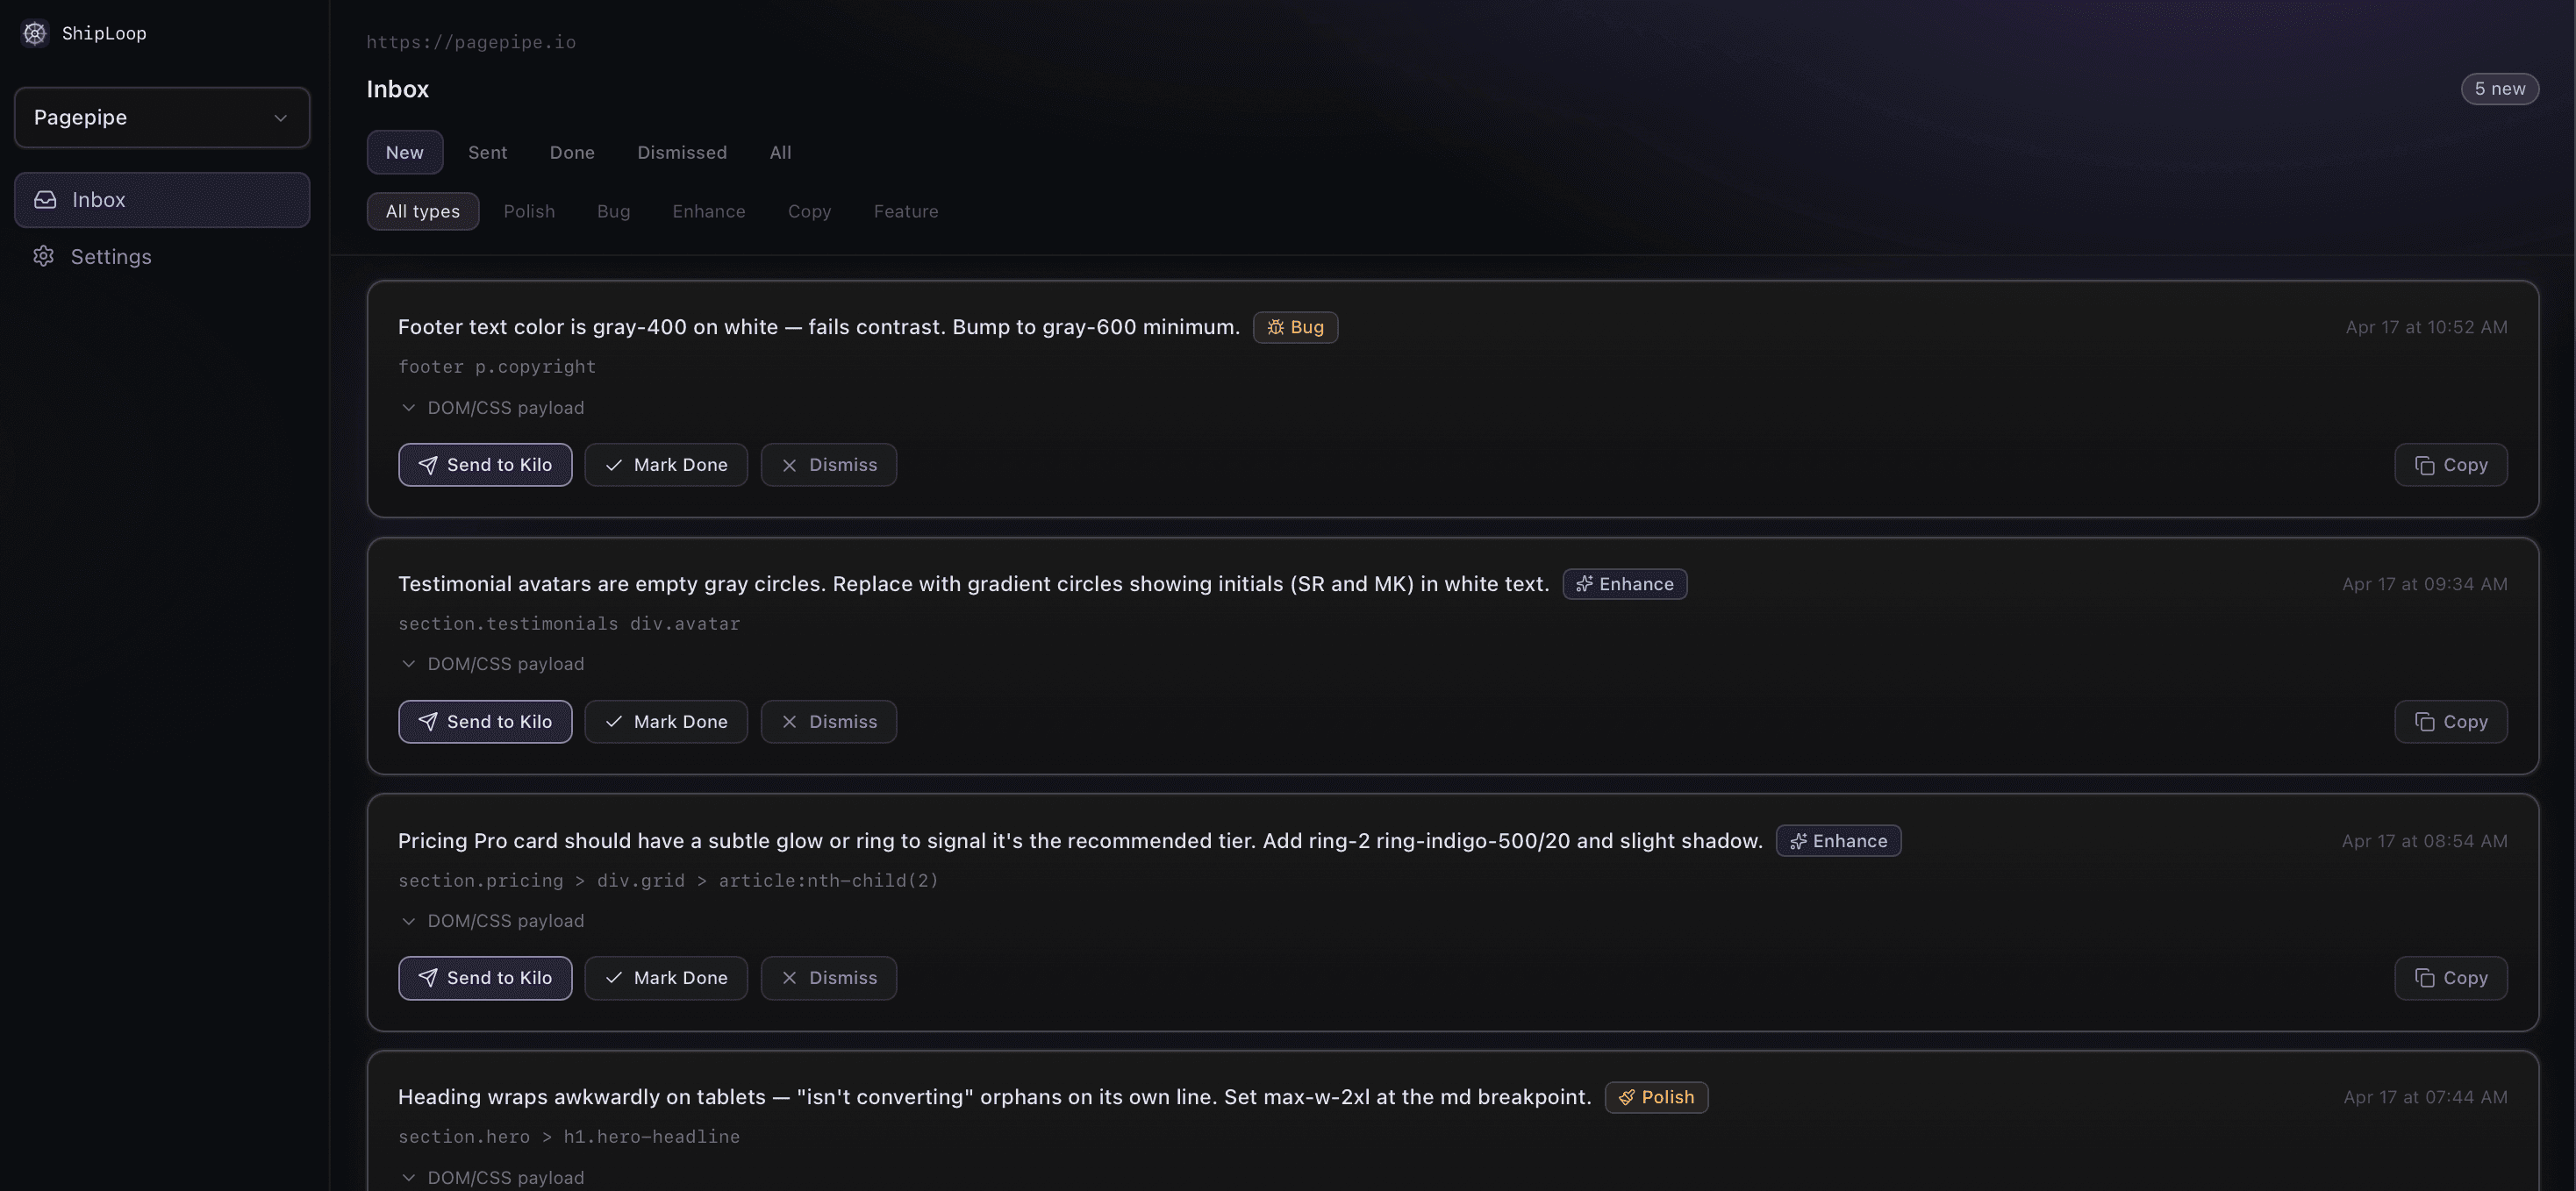Screen dimensions: 2576x1191
Task: Click the 5 new badge
Action: point(2499,89)
